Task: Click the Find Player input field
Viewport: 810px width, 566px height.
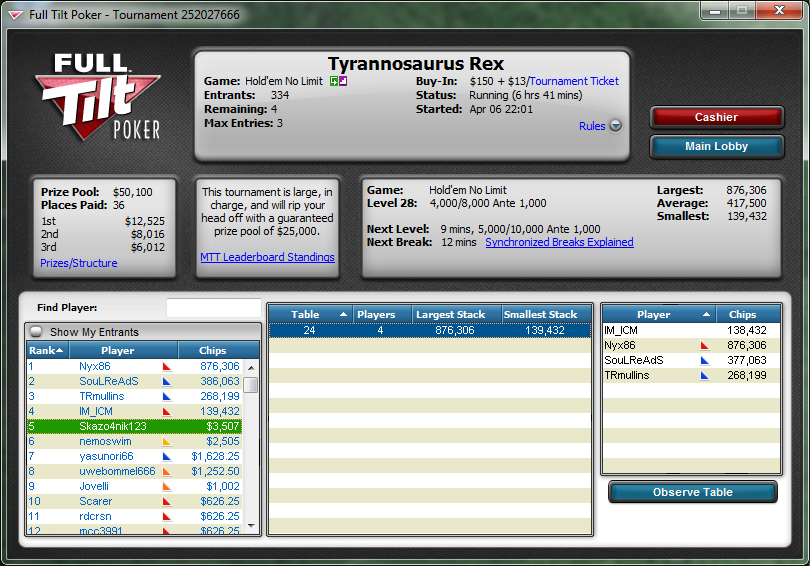Action: tap(213, 308)
